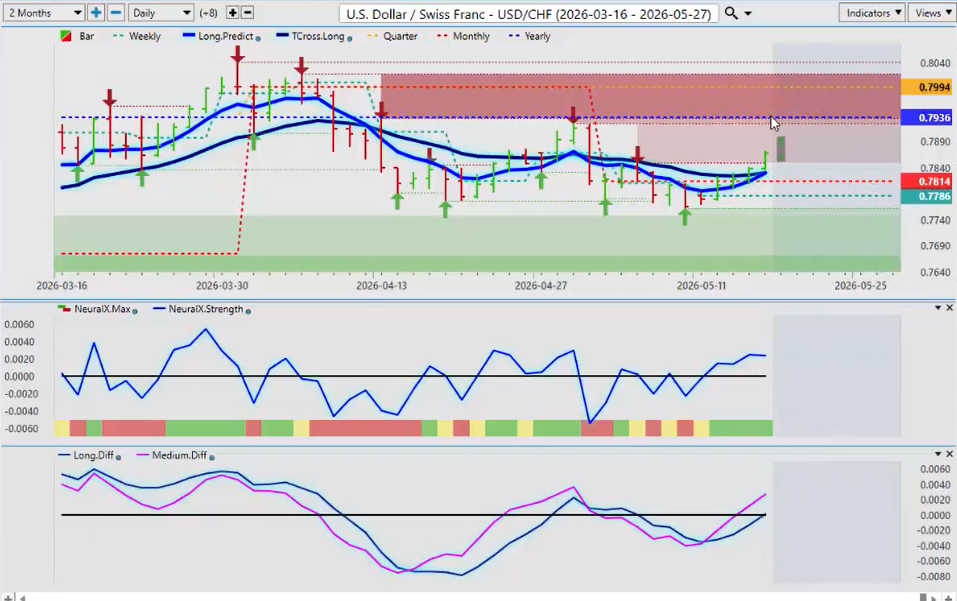Click the Long.Diff legend label
Viewport: 957px width, 601px height.
coord(93,456)
